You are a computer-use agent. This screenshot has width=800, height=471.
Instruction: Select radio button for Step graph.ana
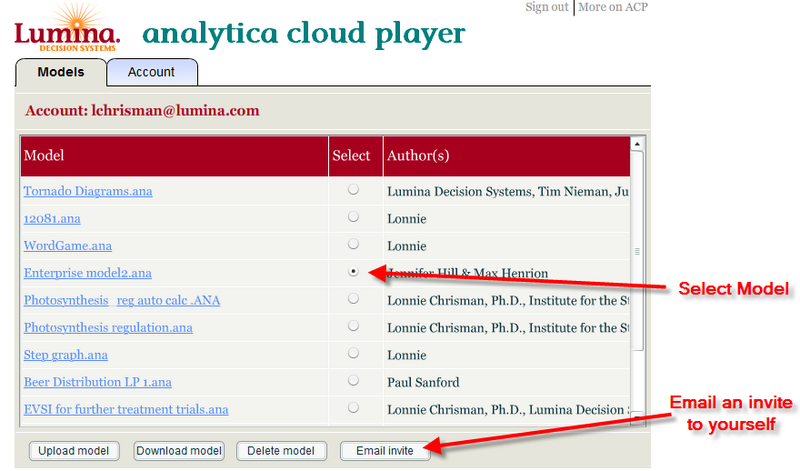(353, 354)
